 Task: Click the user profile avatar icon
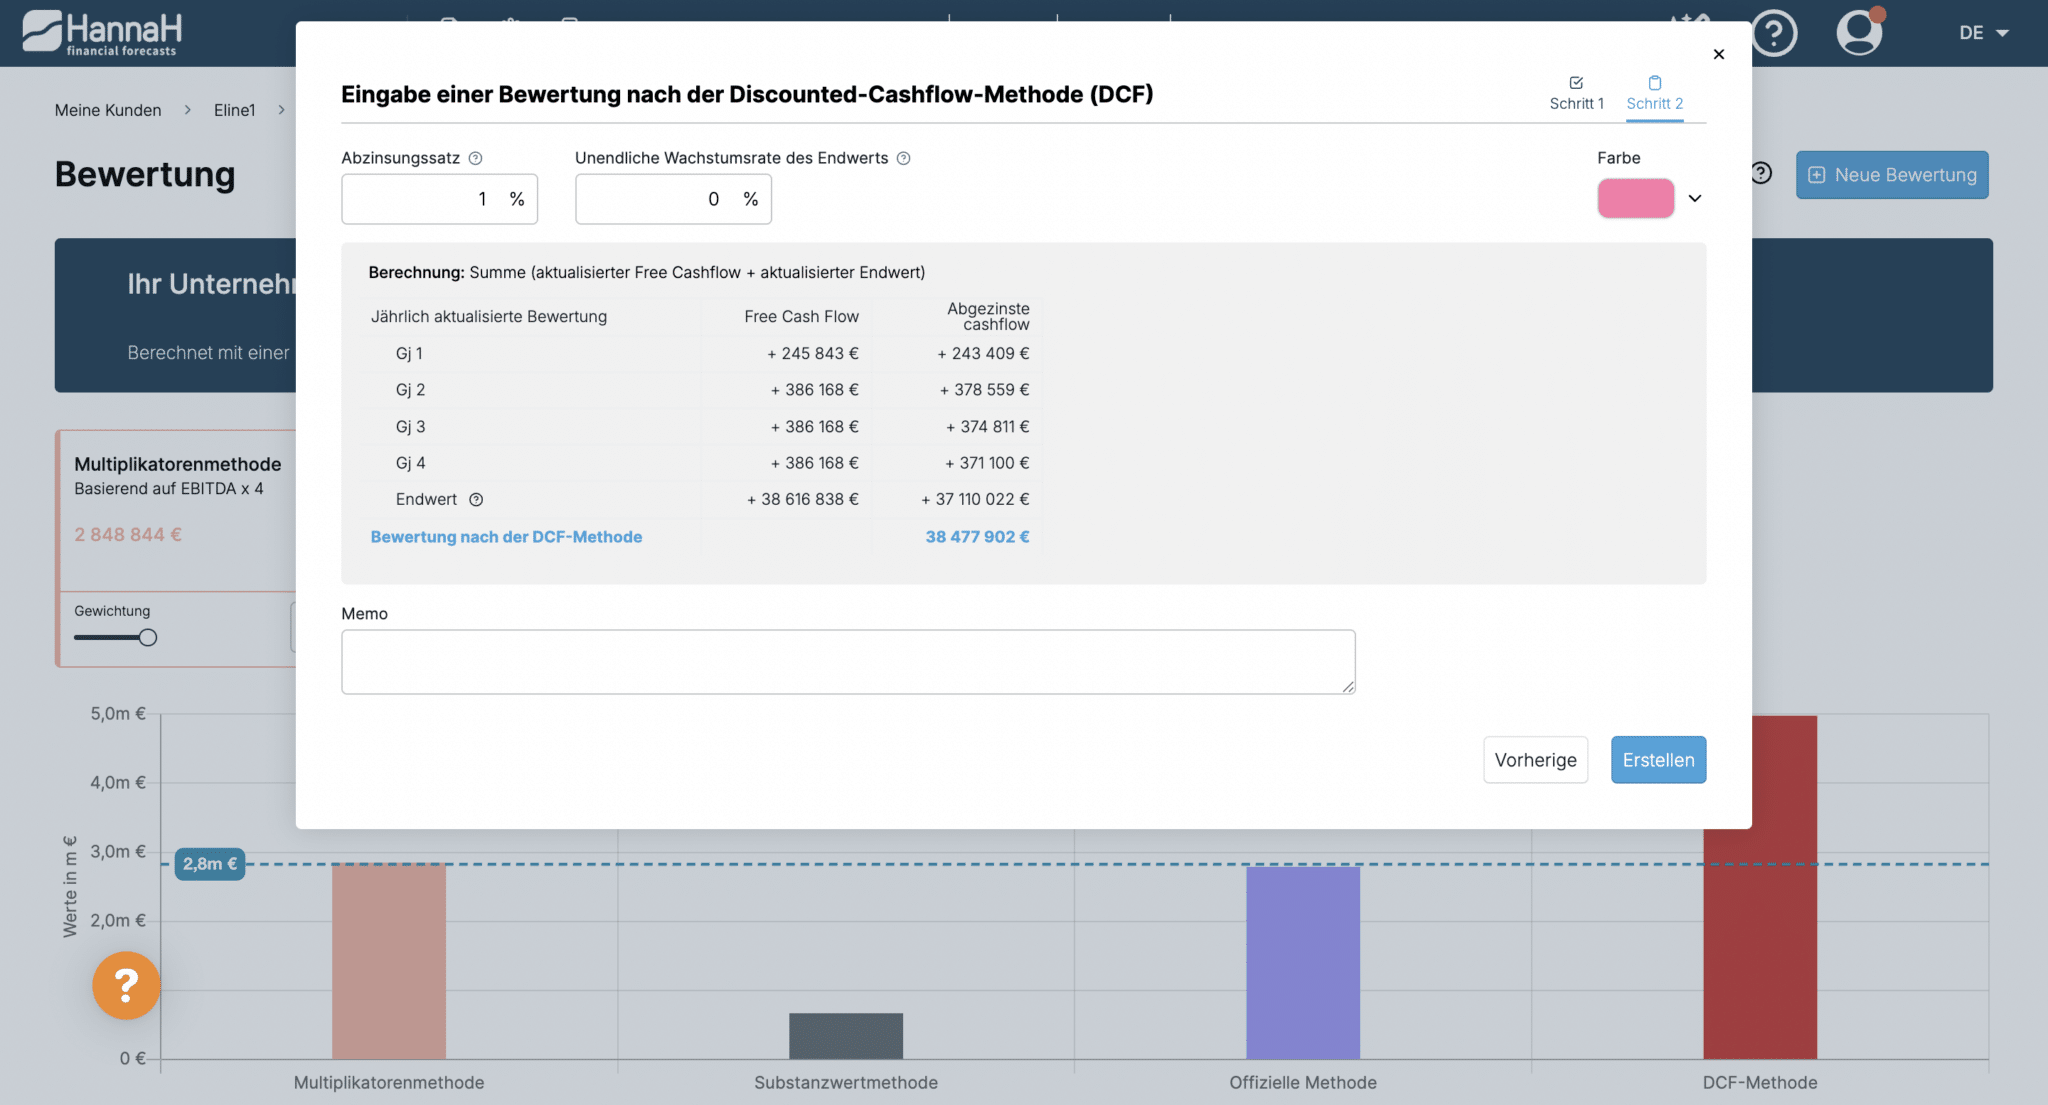point(1859,32)
